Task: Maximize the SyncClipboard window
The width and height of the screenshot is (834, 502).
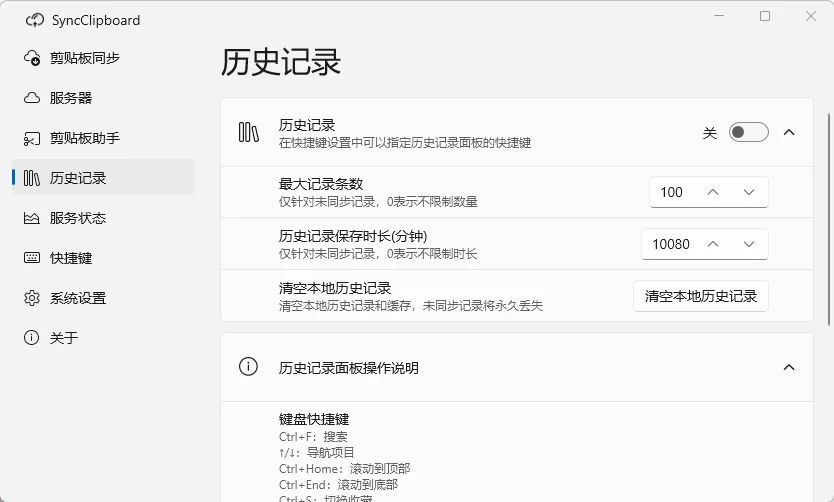Action: click(765, 16)
